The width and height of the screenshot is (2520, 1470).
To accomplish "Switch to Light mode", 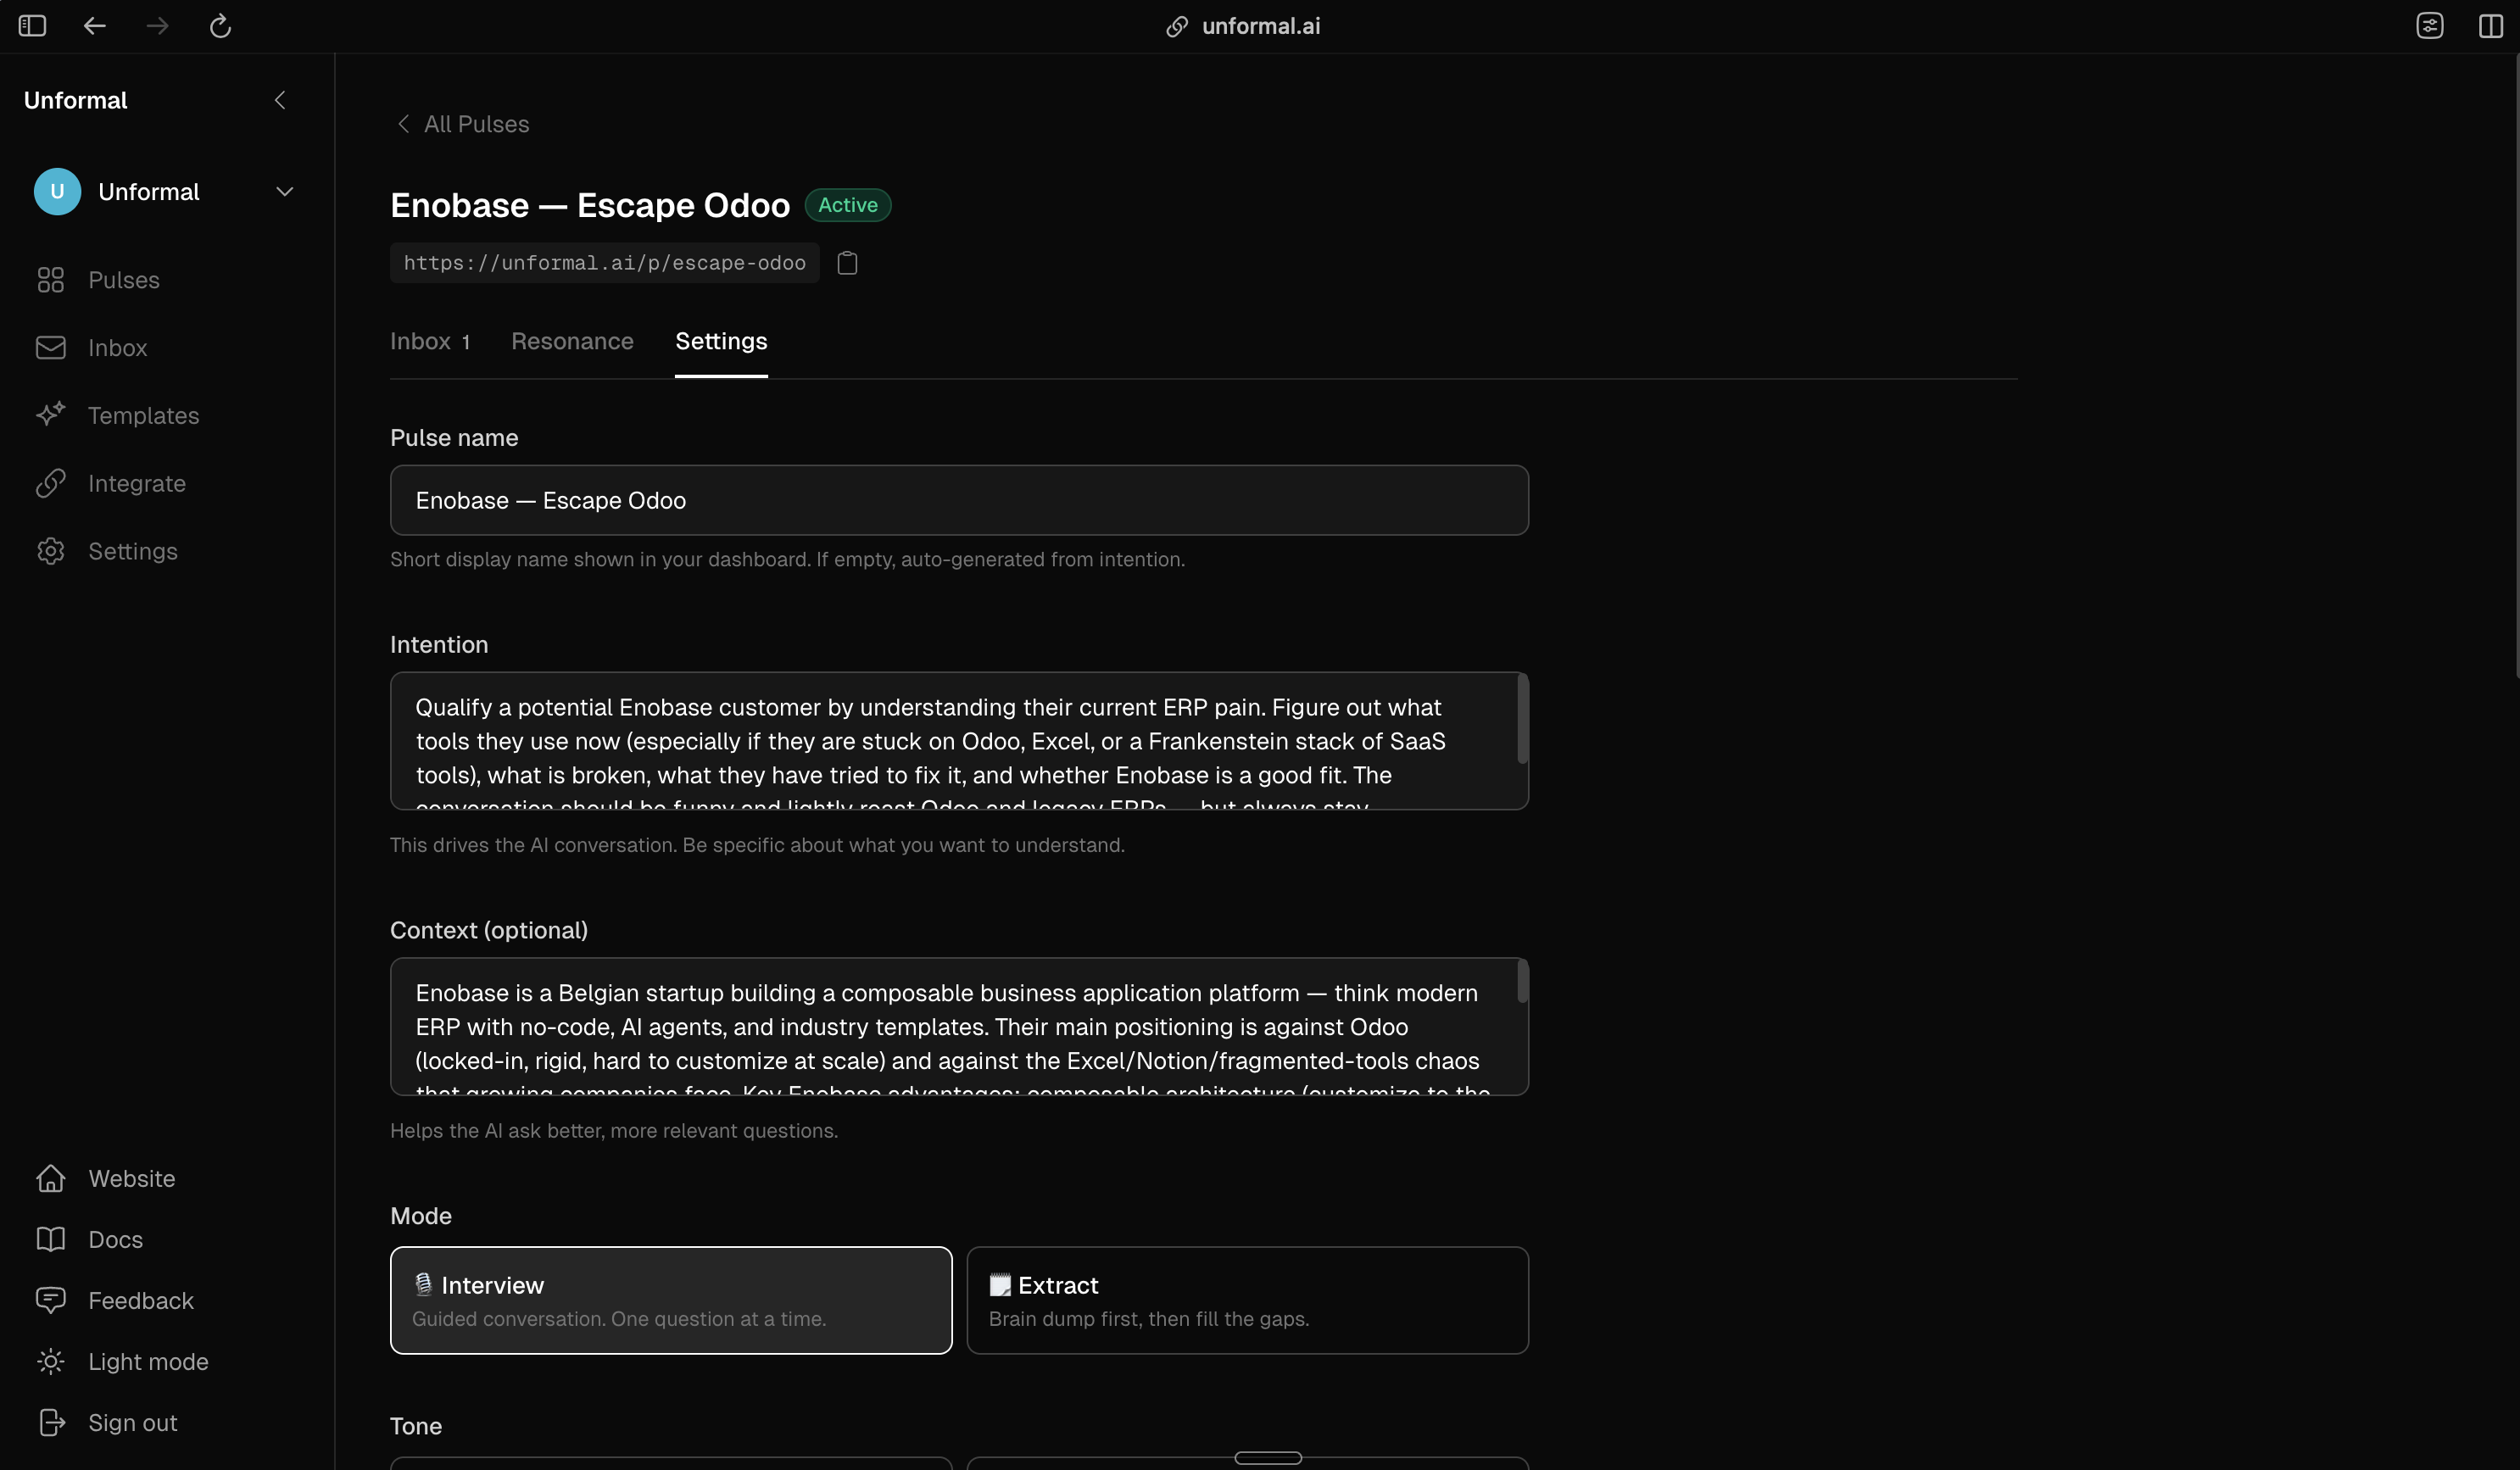I will [x=148, y=1362].
